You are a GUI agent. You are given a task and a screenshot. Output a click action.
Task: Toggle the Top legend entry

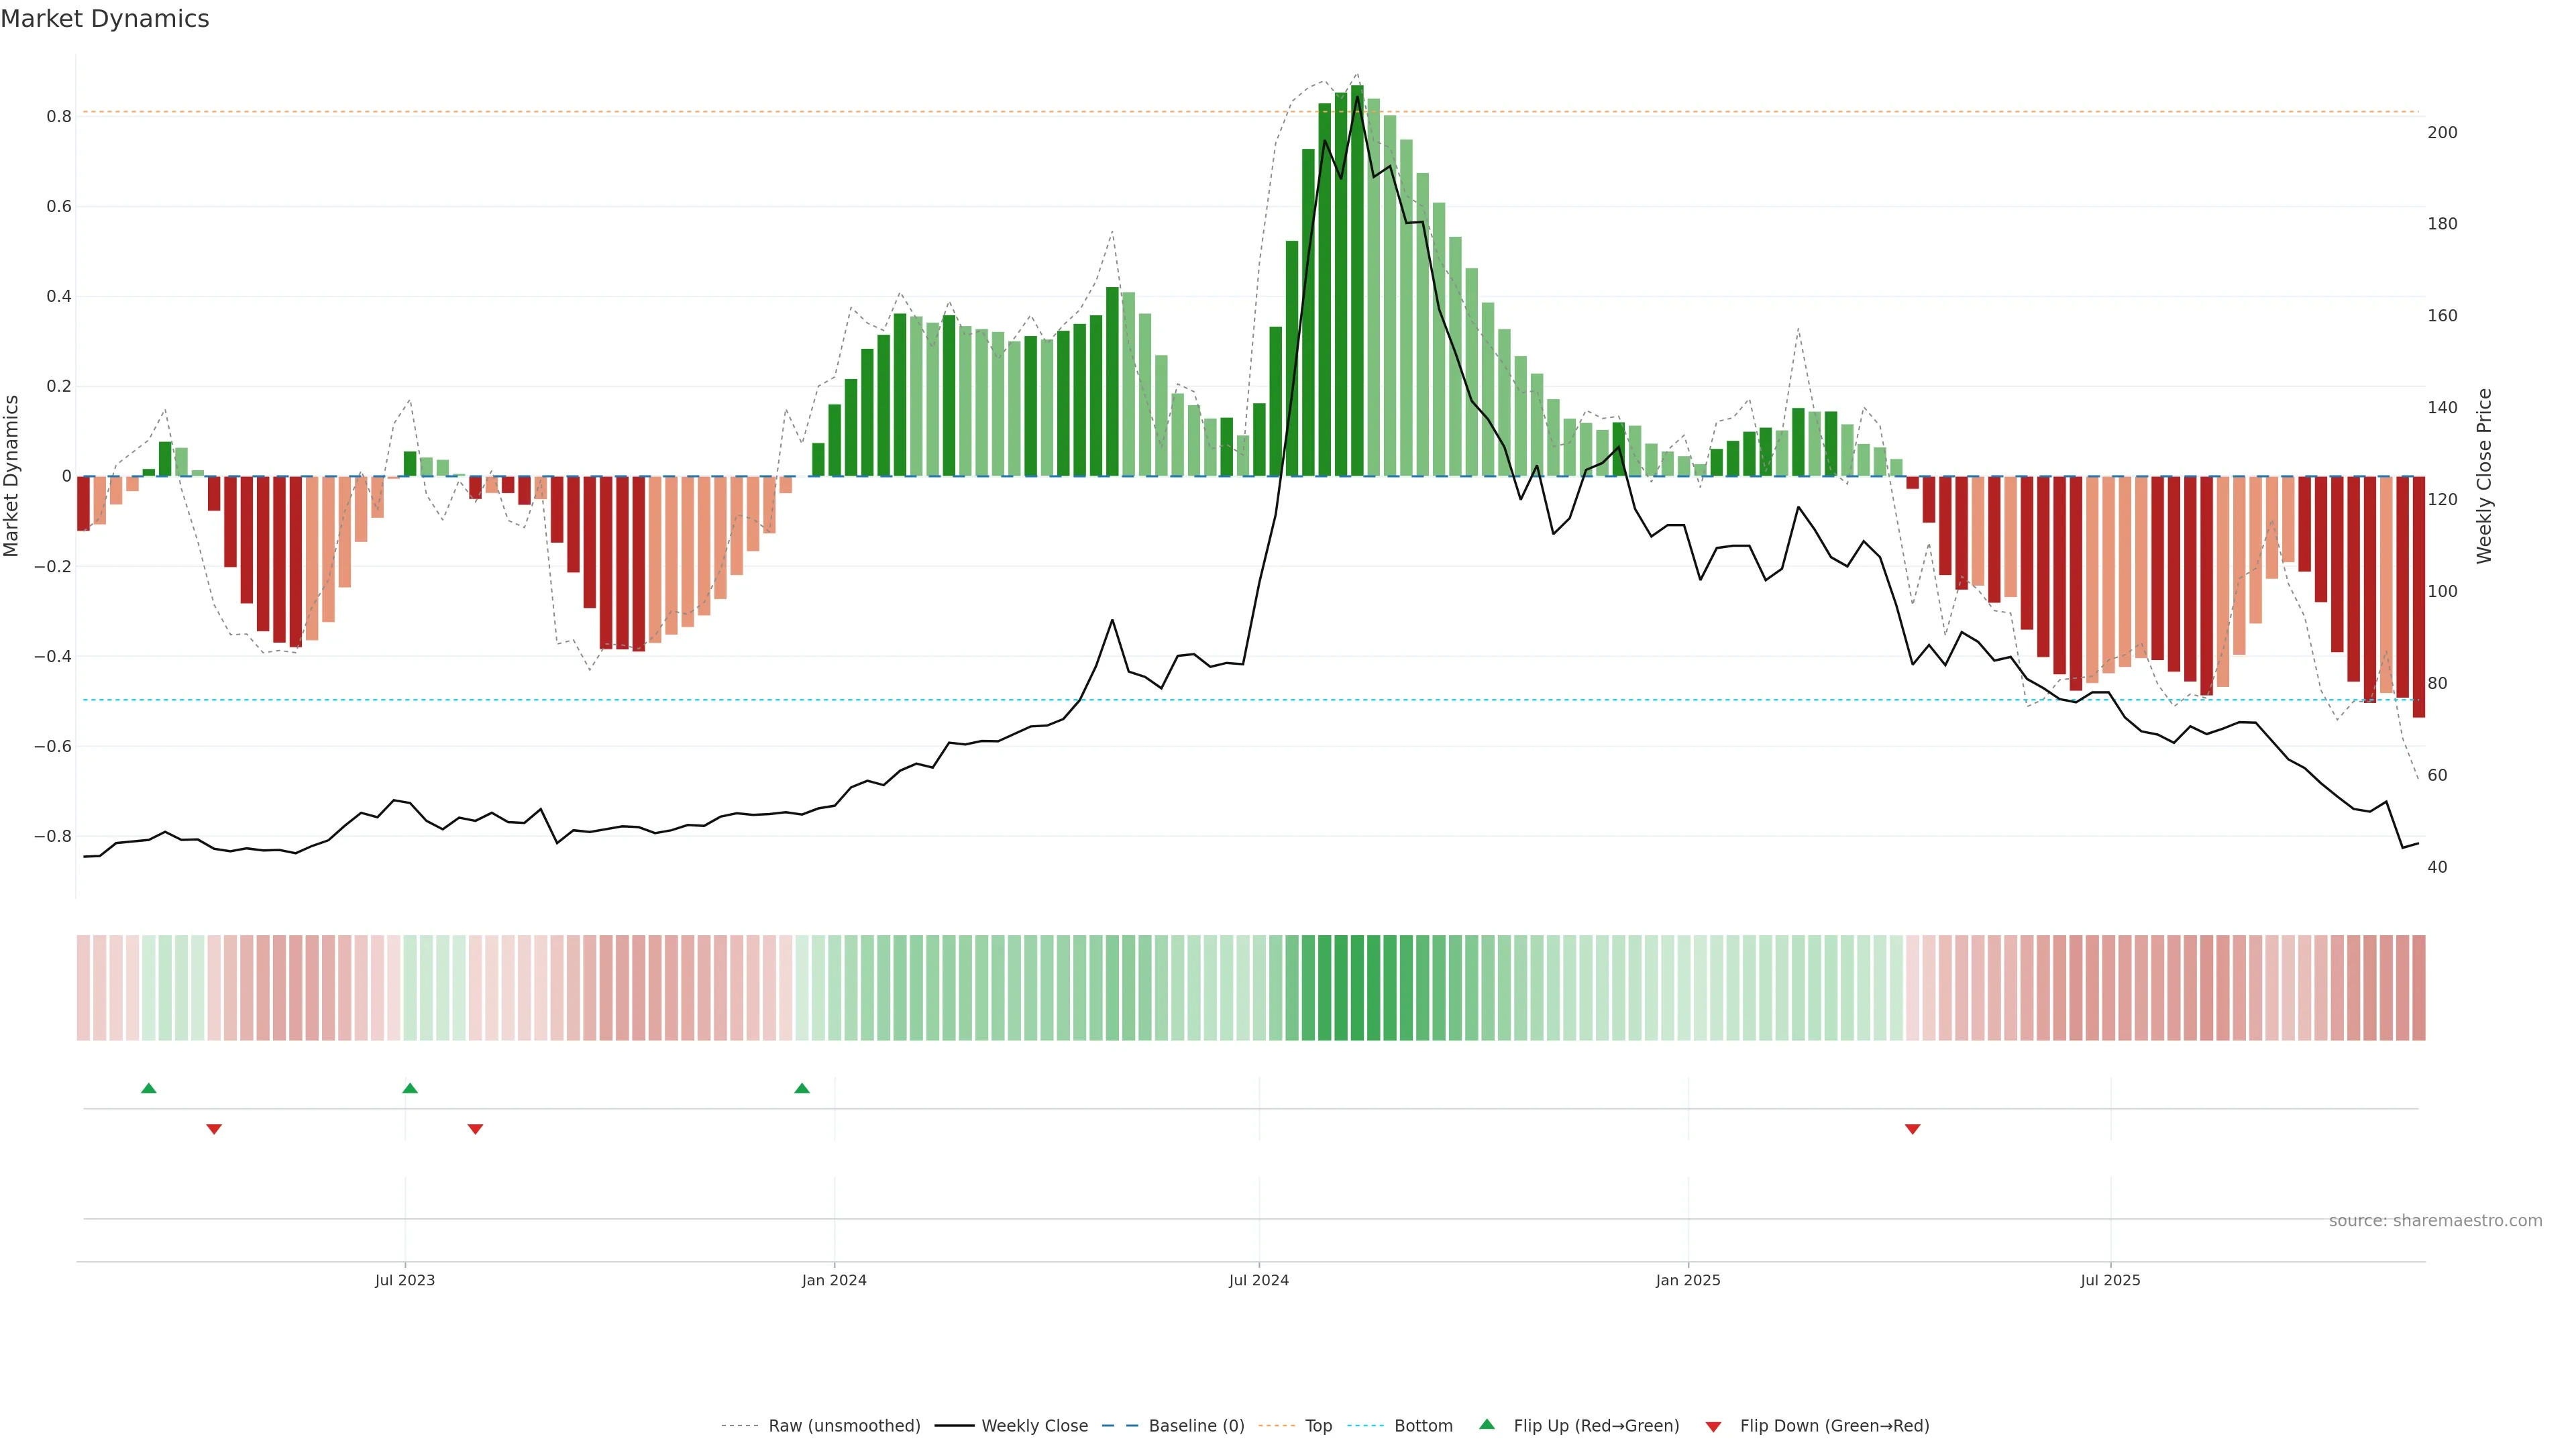(1318, 1426)
